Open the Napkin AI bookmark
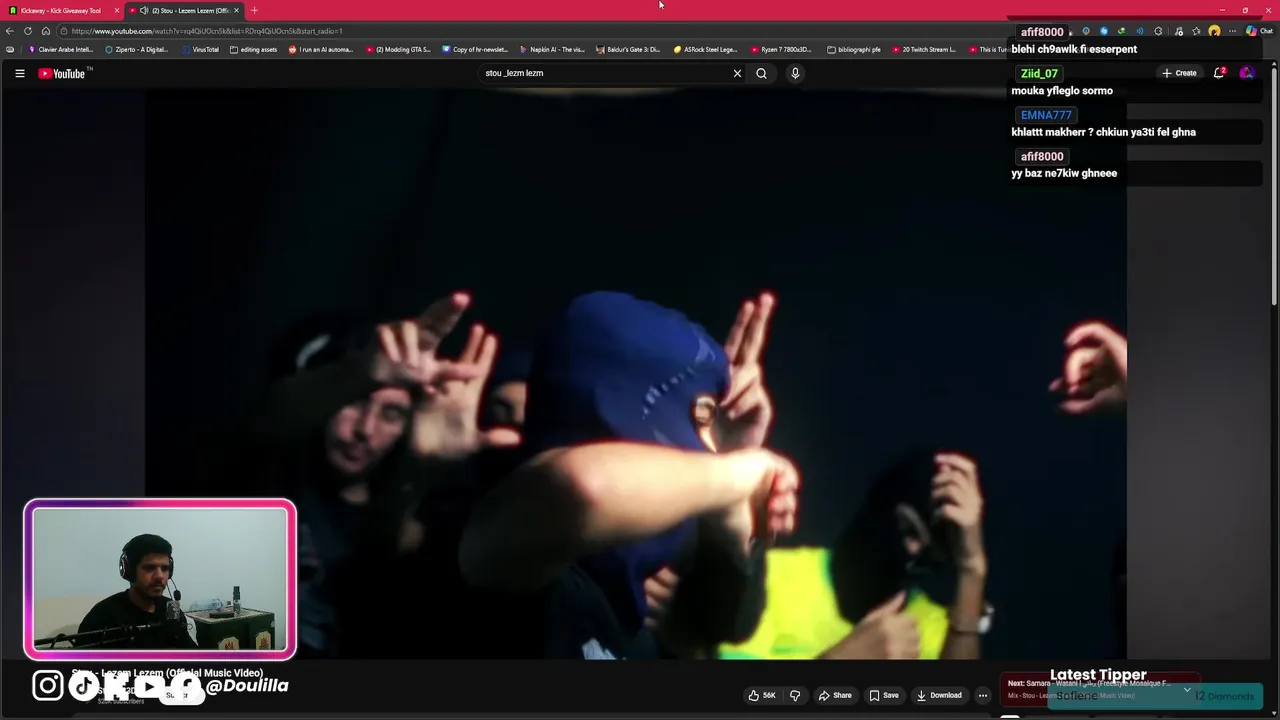 (x=552, y=49)
